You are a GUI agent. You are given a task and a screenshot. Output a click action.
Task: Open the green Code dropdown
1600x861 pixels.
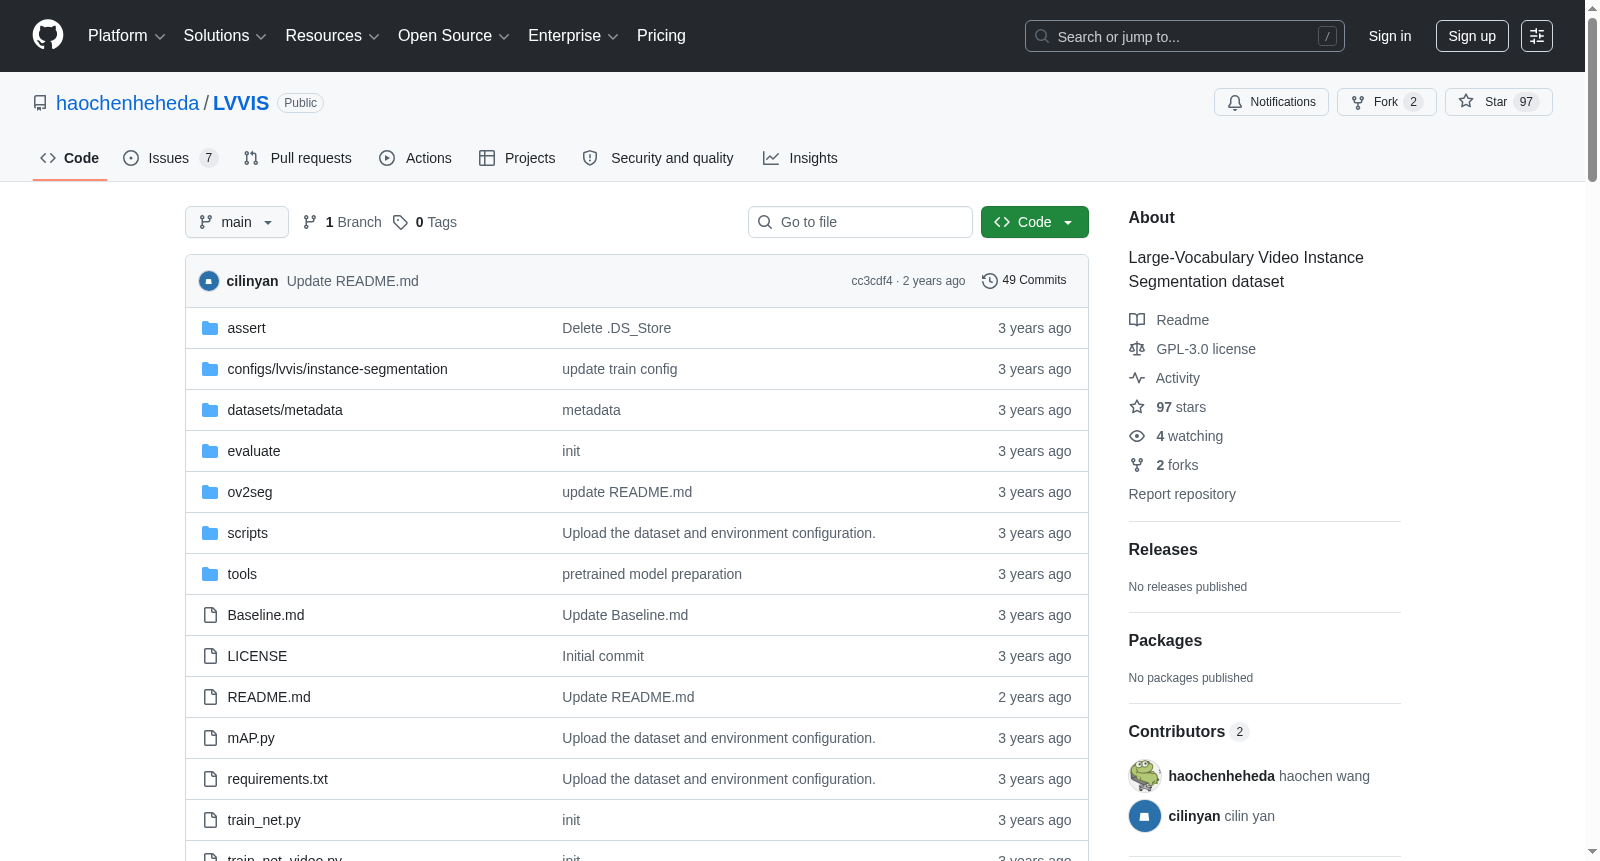(x=1034, y=222)
